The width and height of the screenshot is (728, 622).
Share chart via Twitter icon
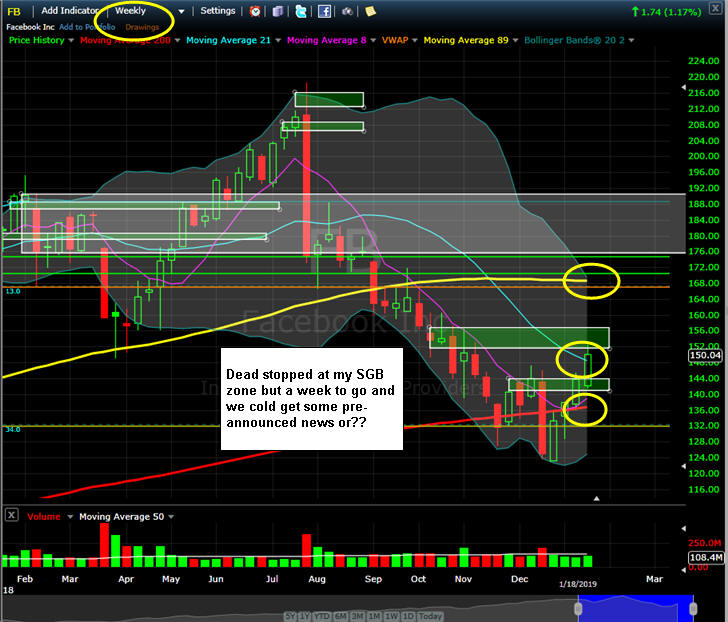tap(301, 11)
